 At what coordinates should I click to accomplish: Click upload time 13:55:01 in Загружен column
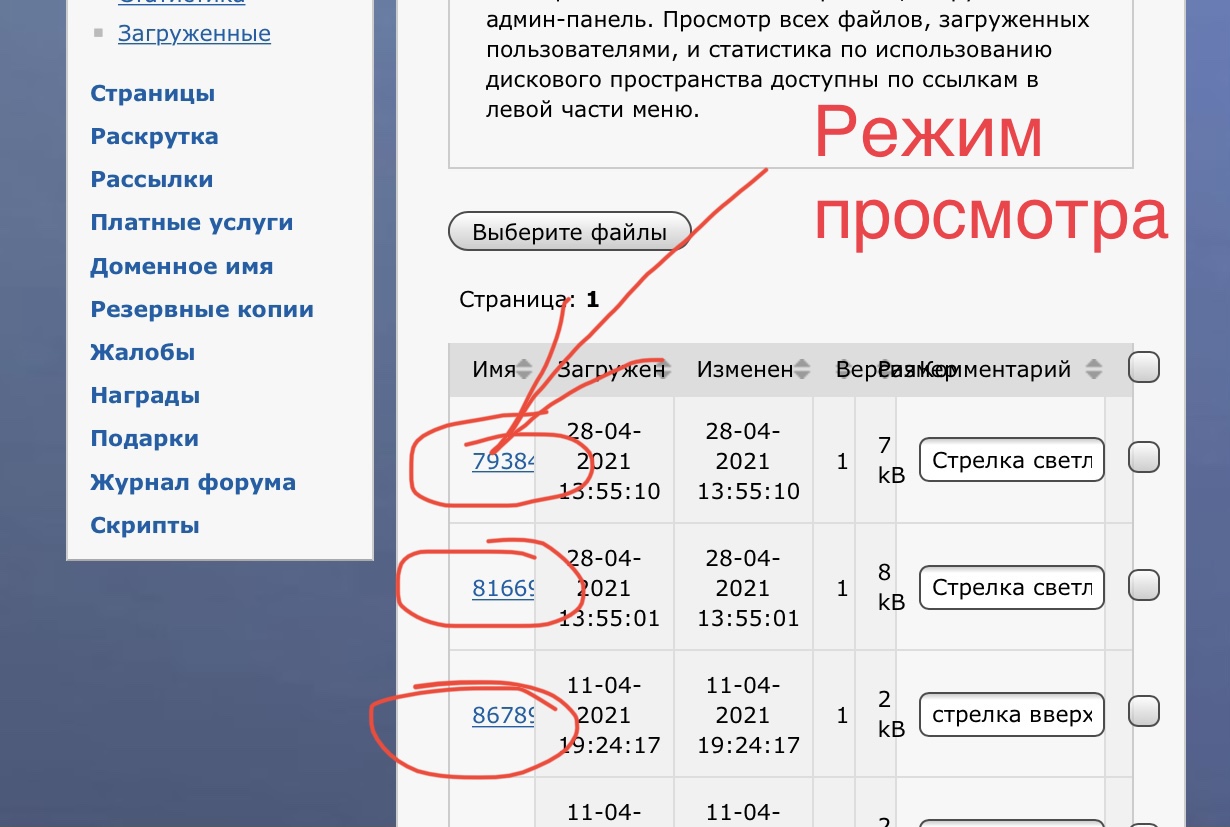click(609, 619)
